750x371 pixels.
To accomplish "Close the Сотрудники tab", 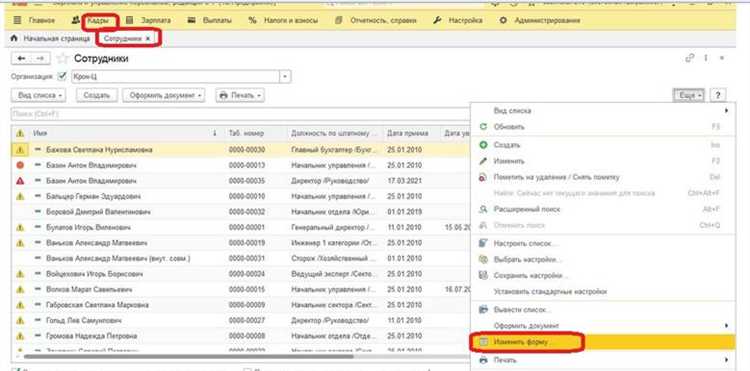I will 148,39.
